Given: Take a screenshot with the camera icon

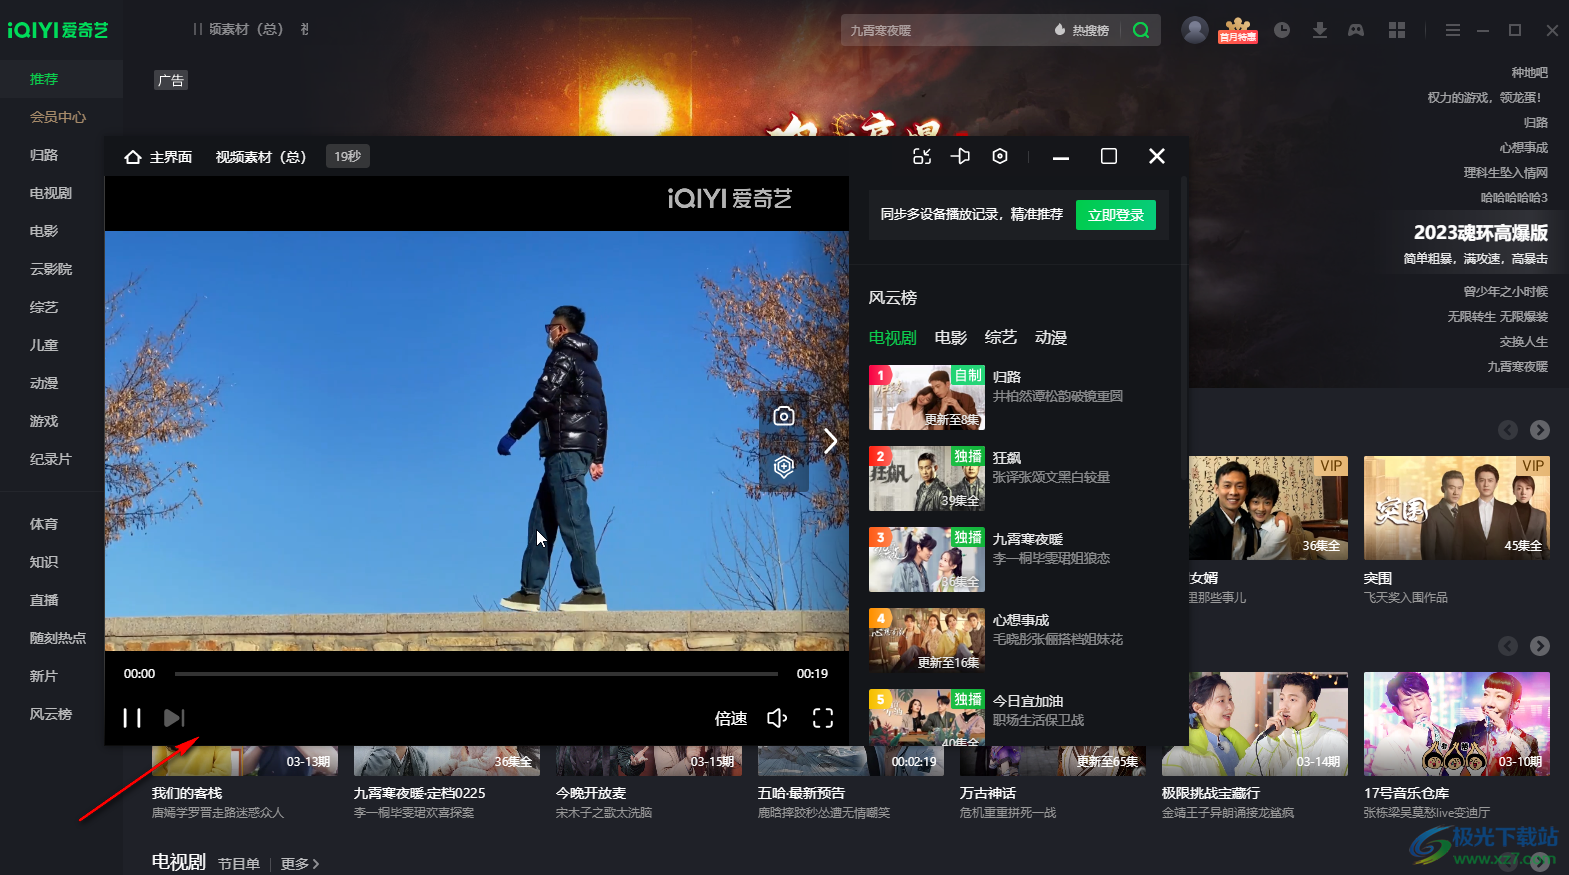Looking at the screenshot, I should click(784, 416).
